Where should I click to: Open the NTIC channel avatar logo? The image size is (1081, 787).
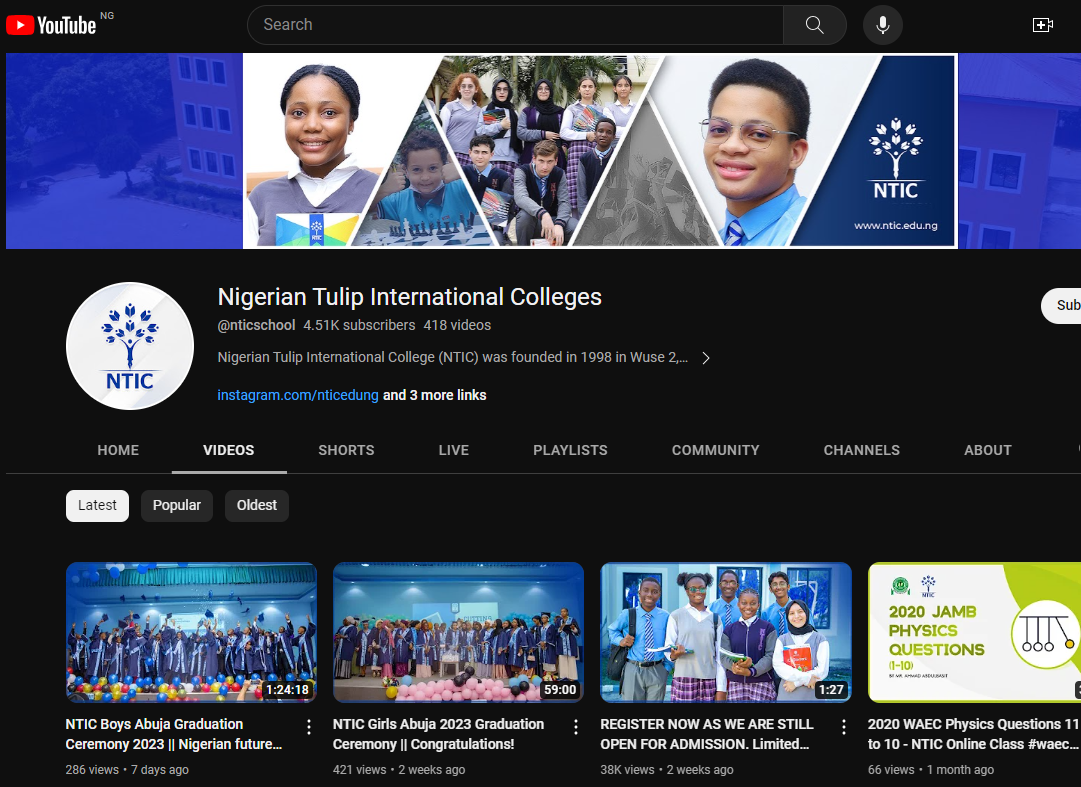tap(130, 346)
